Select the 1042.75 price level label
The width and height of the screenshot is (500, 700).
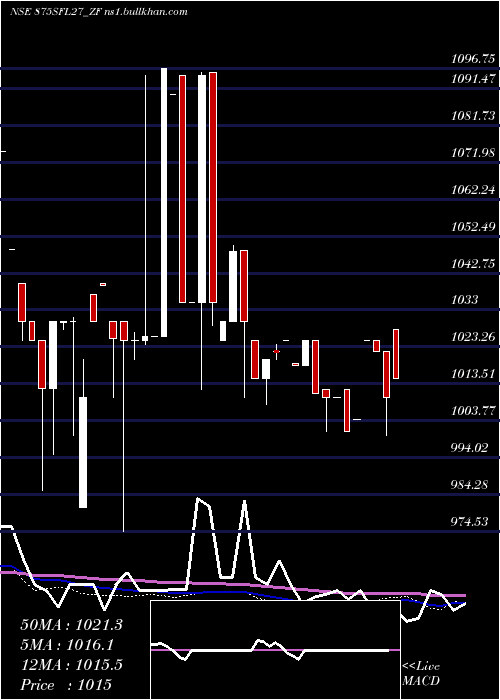coord(473,264)
